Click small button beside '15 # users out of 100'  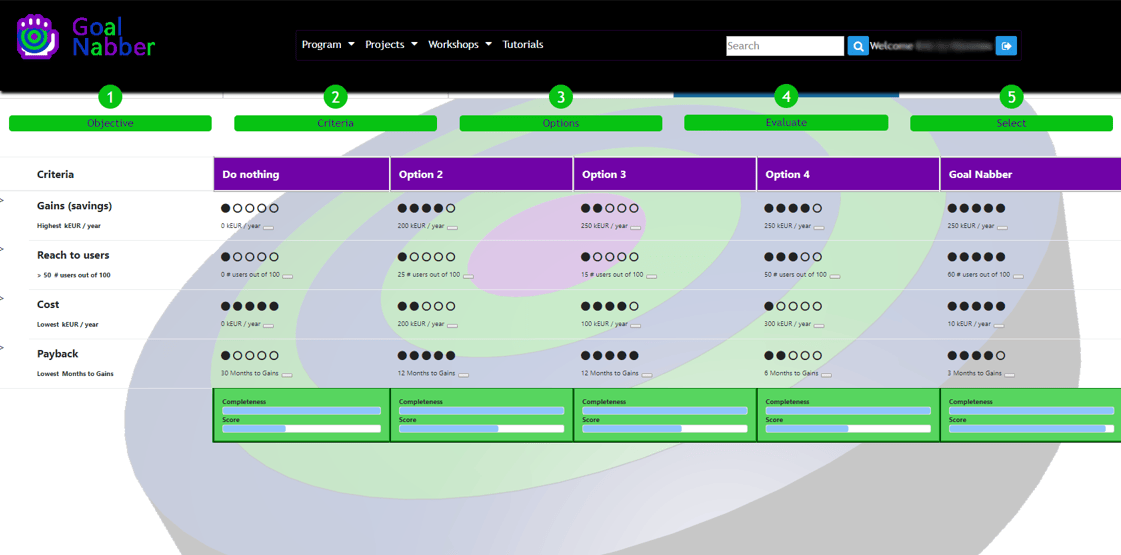click(x=651, y=276)
